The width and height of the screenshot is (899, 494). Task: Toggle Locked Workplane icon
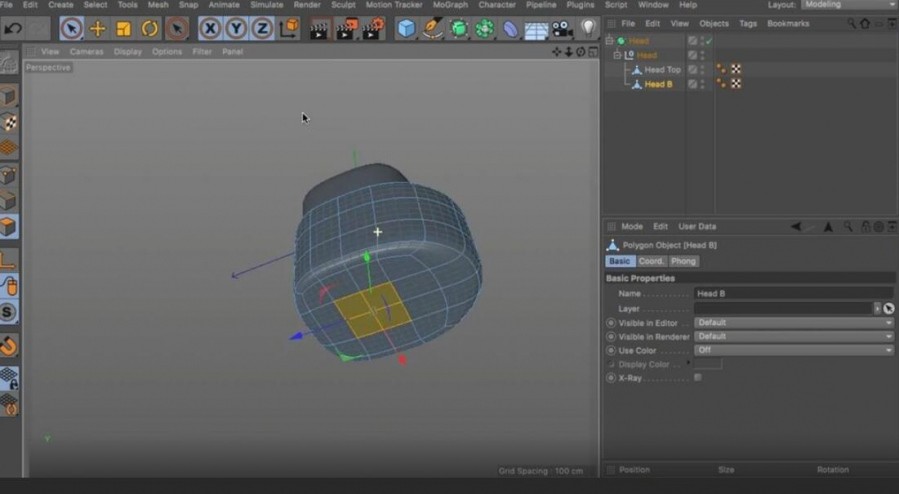(9, 378)
